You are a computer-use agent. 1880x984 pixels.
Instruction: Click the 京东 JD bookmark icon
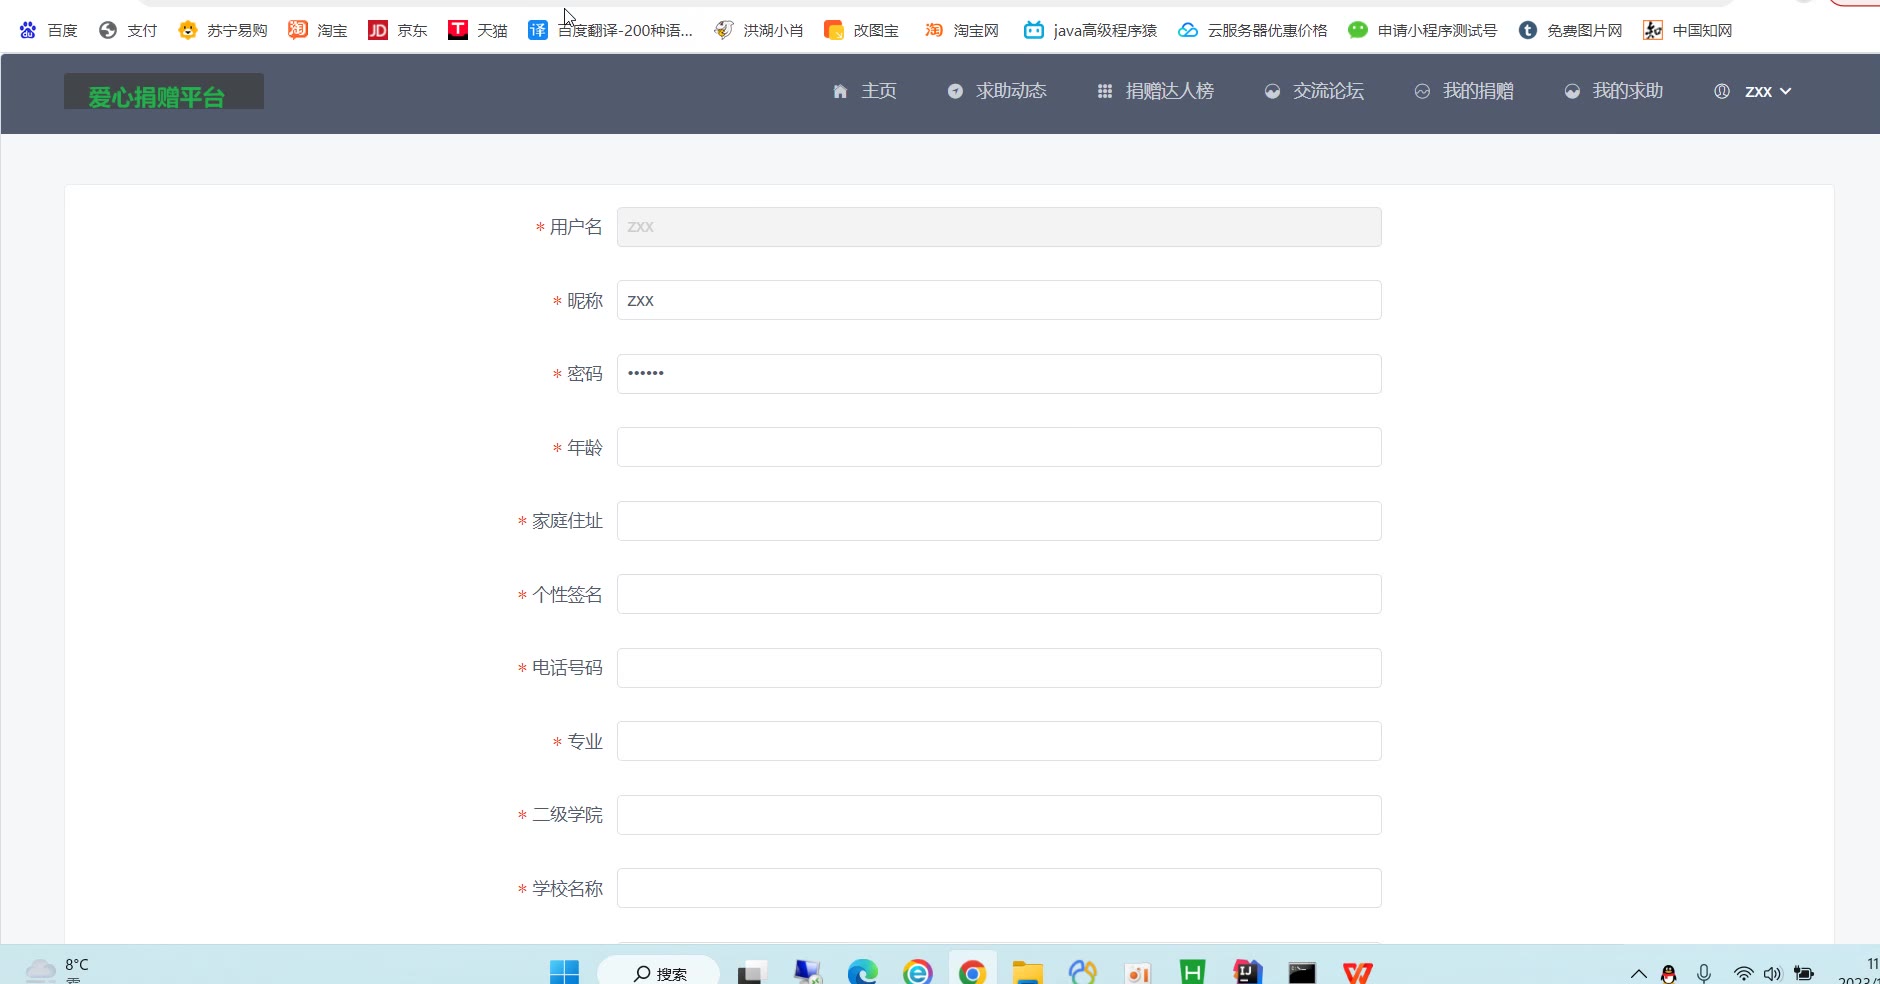[x=378, y=30]
